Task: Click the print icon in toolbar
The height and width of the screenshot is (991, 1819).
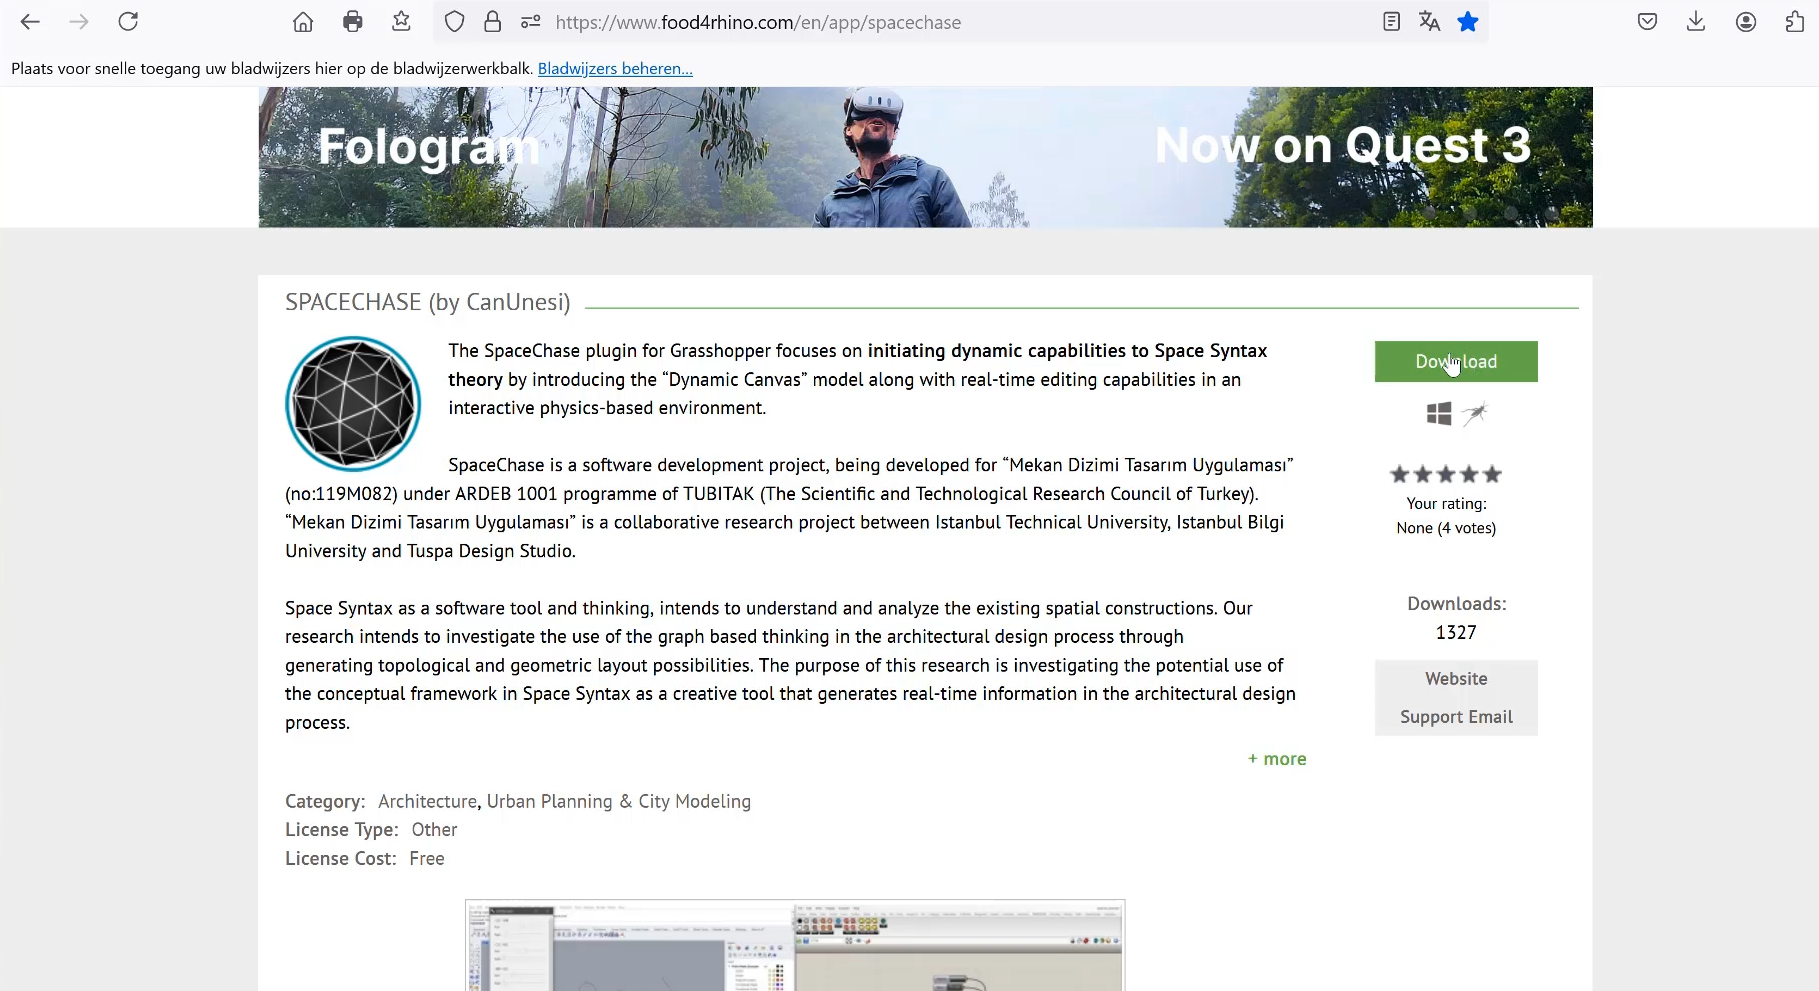Action: click(x=352, y=22)
